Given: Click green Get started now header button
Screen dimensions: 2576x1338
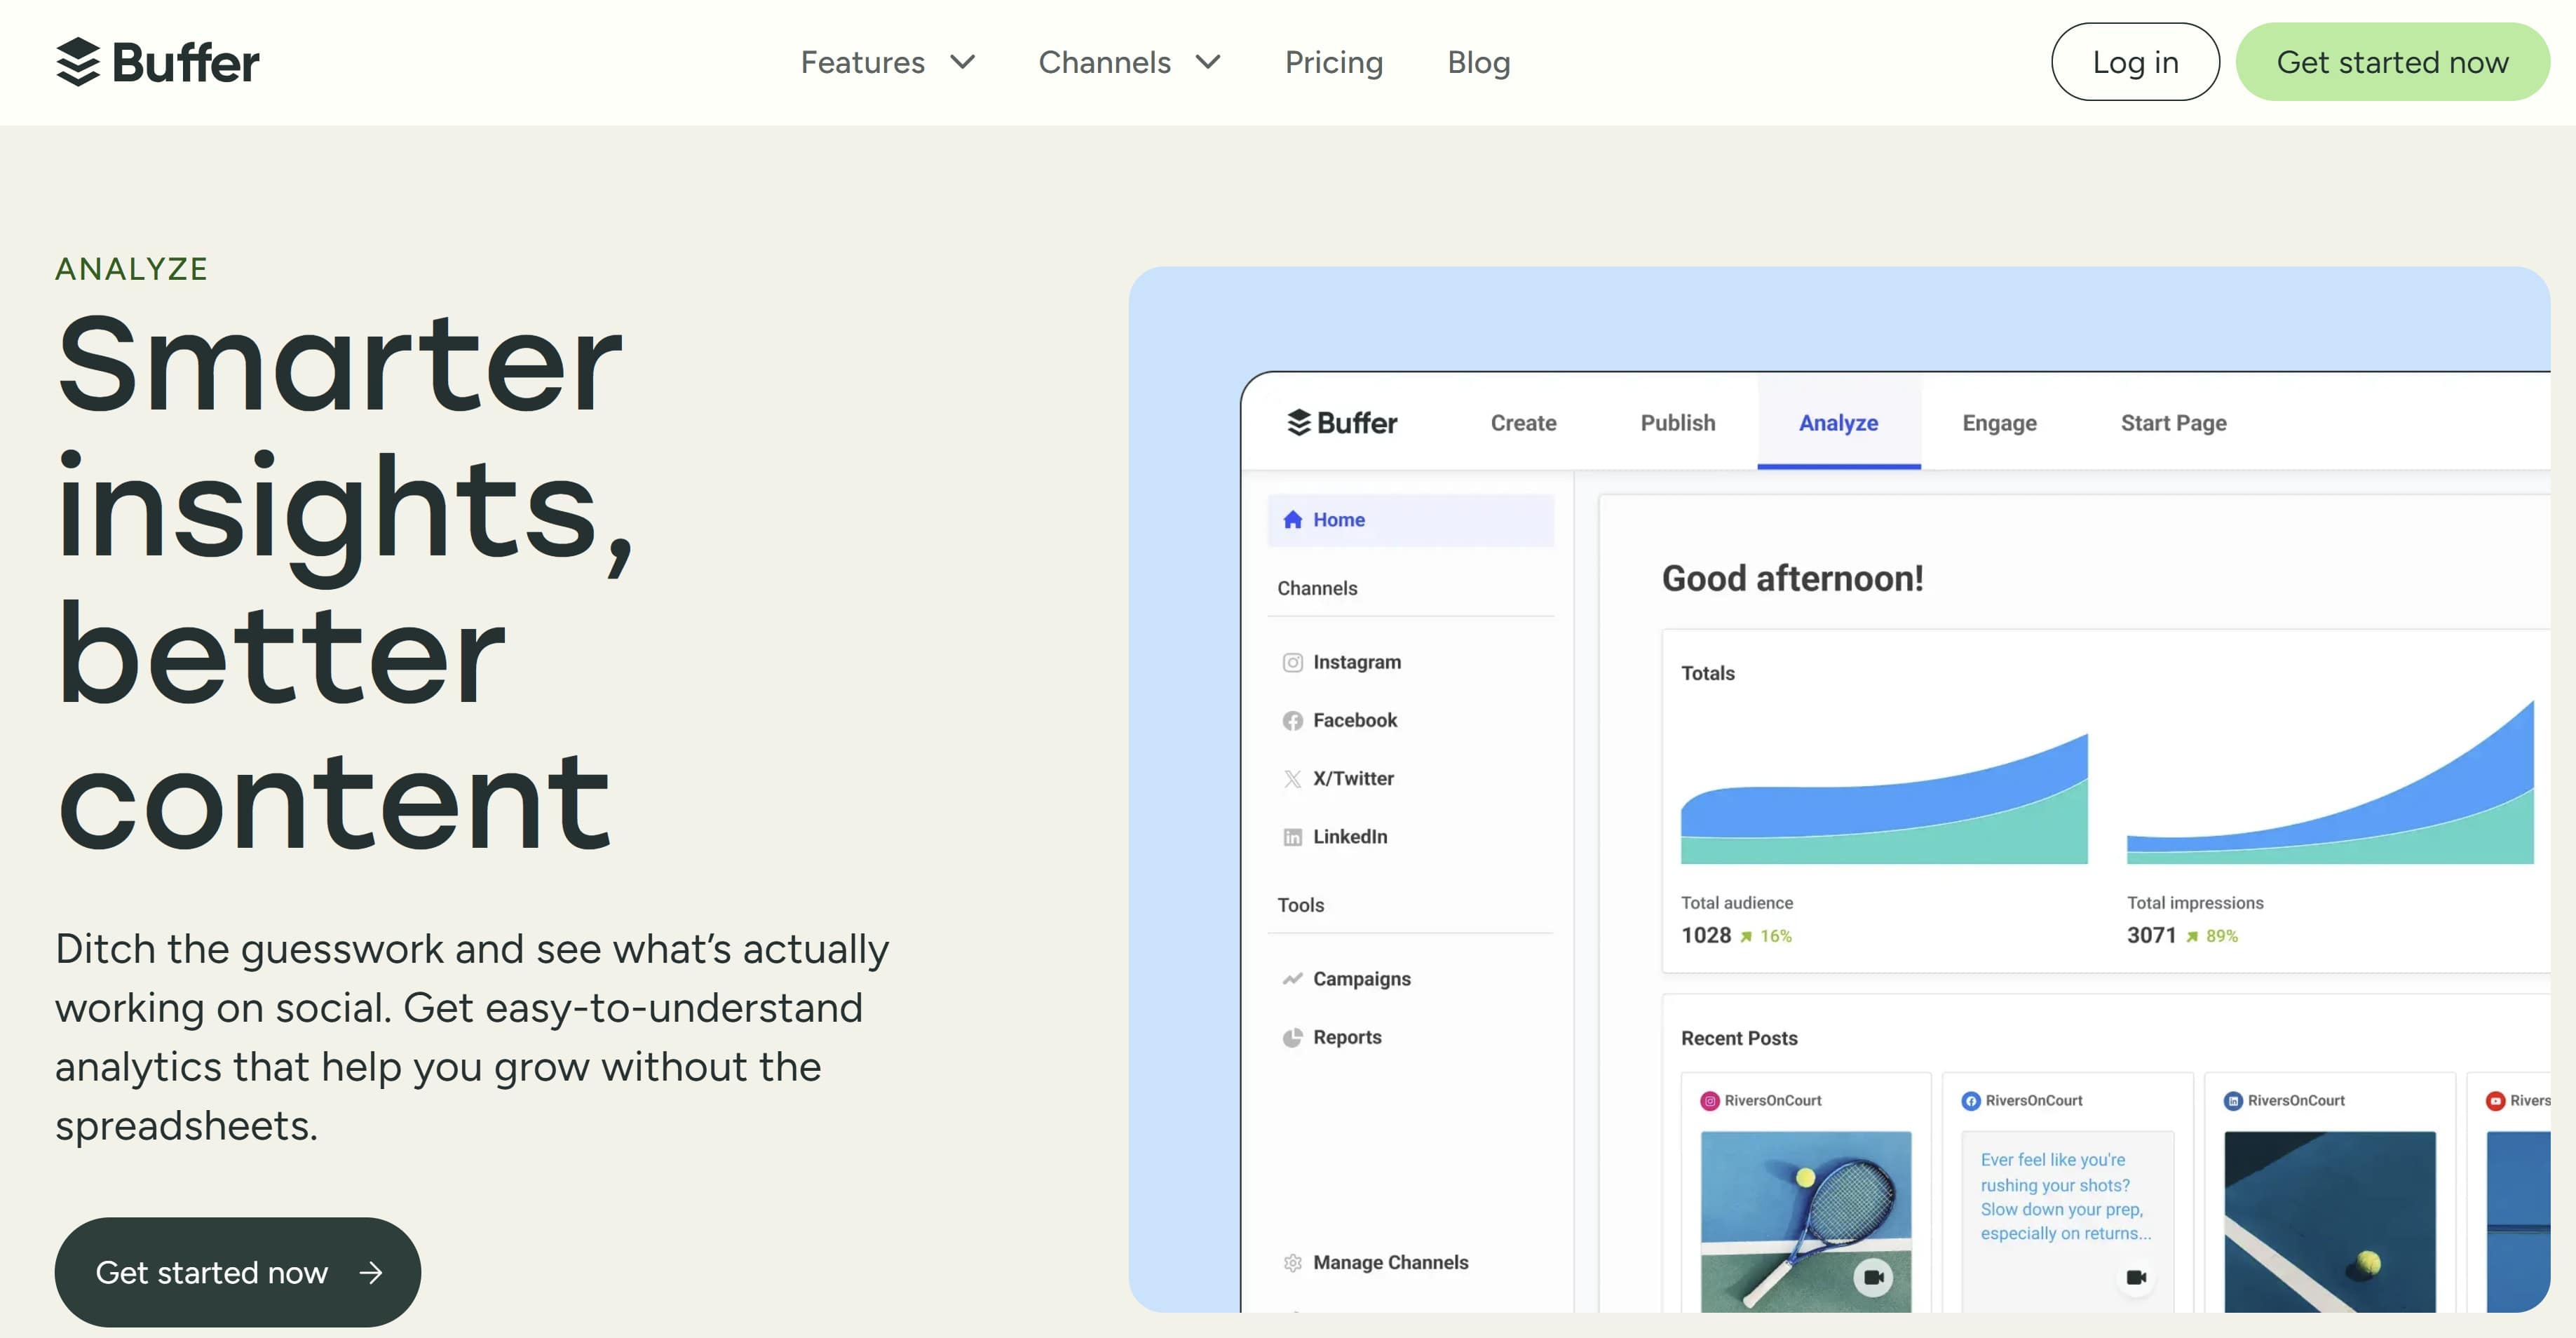Looking at the screenshot, I should [x=2392, y=62].
